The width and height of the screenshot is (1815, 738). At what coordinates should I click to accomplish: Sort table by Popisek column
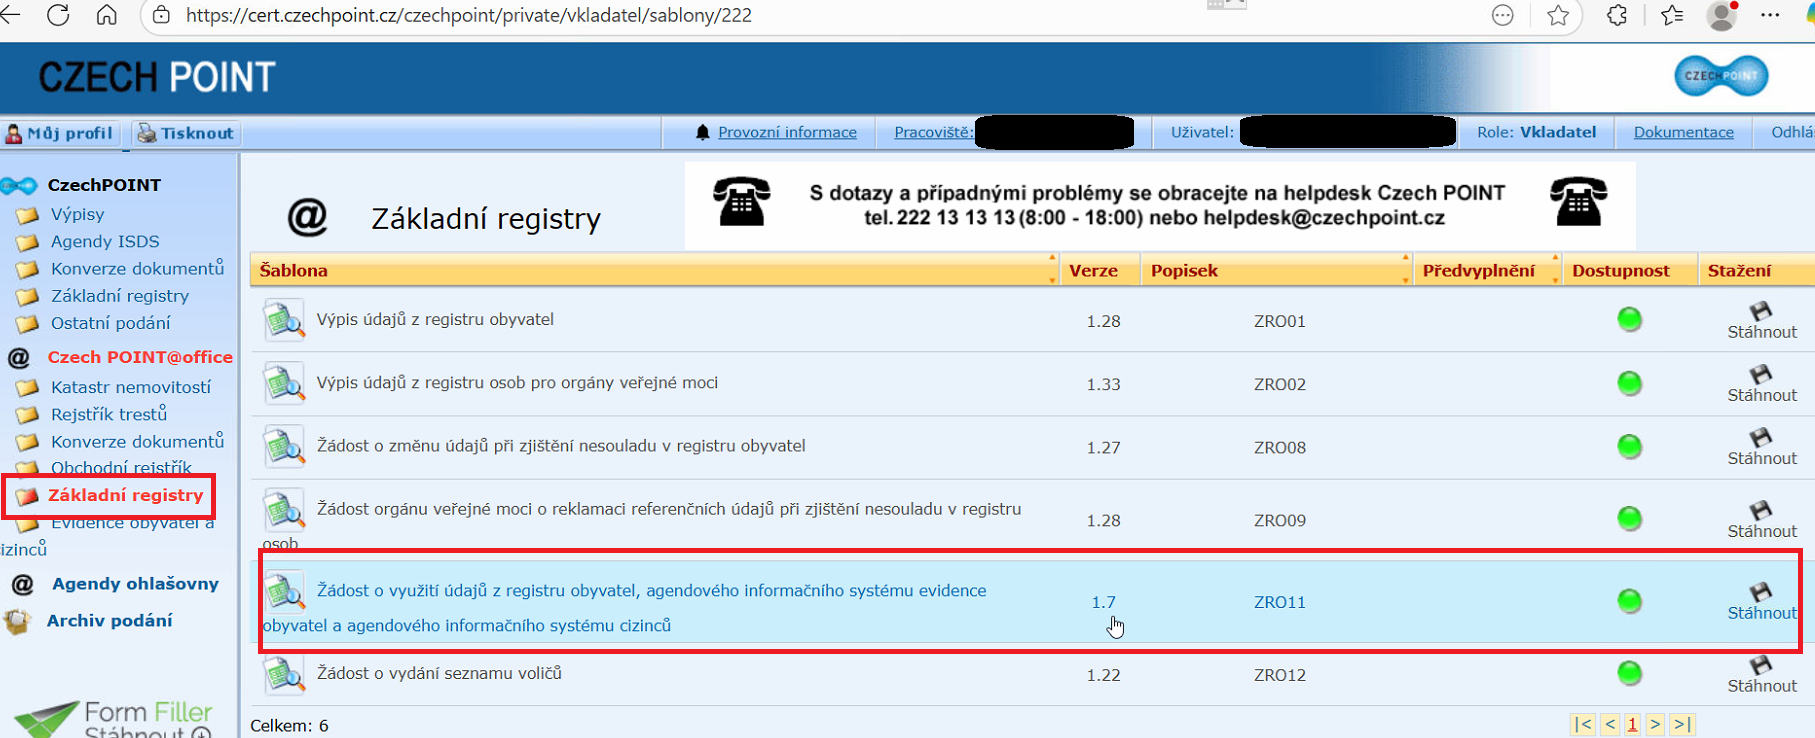click(x=1184, y=270)
